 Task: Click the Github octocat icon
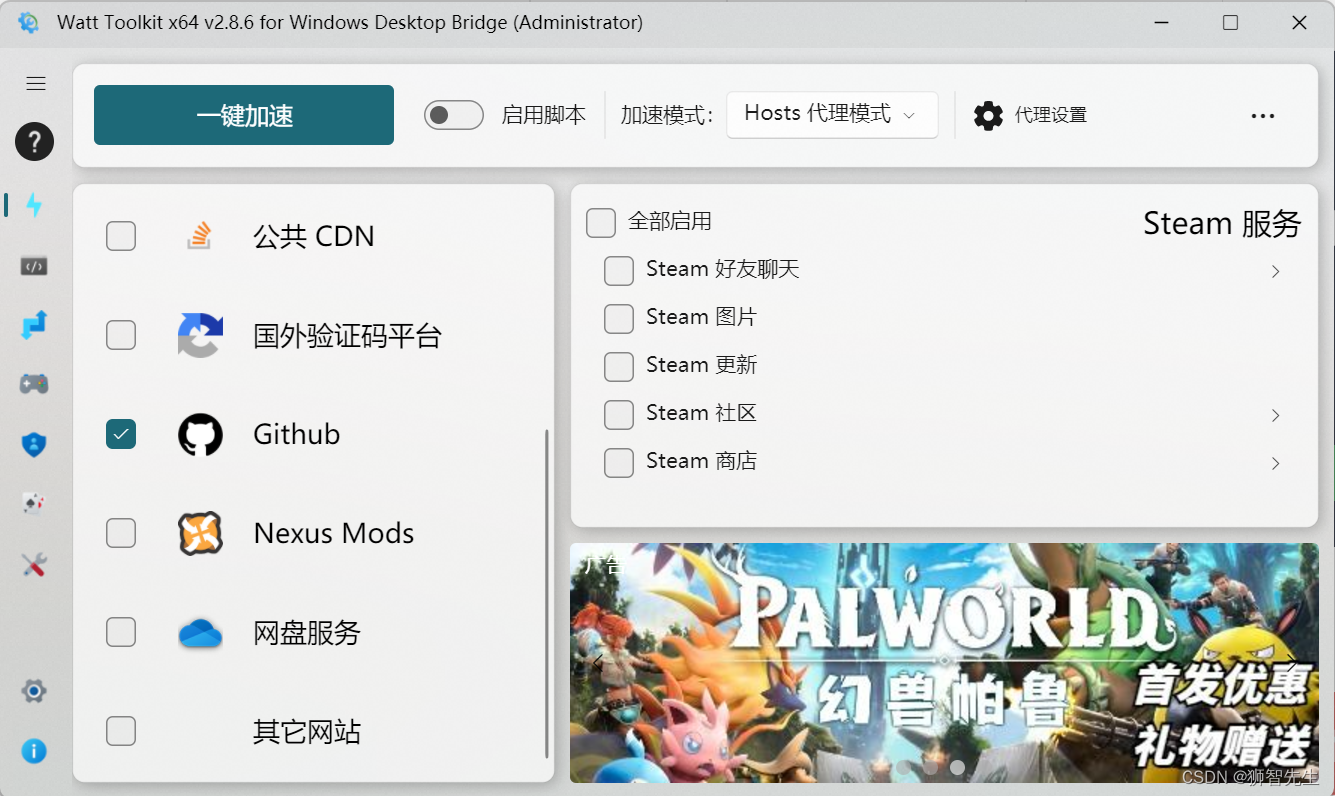200,434
